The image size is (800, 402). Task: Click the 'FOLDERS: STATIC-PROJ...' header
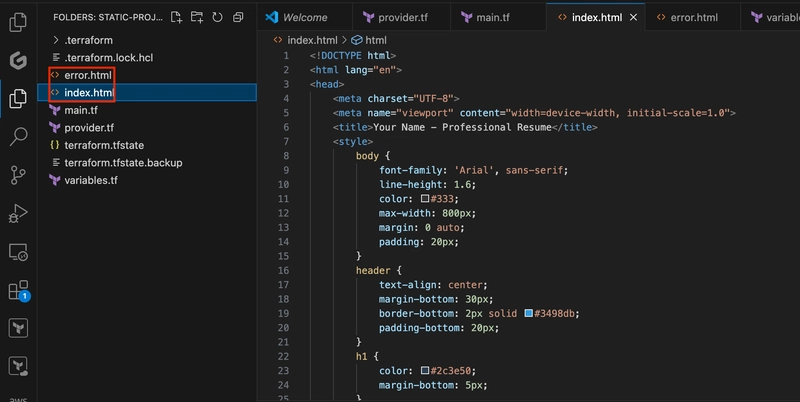point(108,17)
